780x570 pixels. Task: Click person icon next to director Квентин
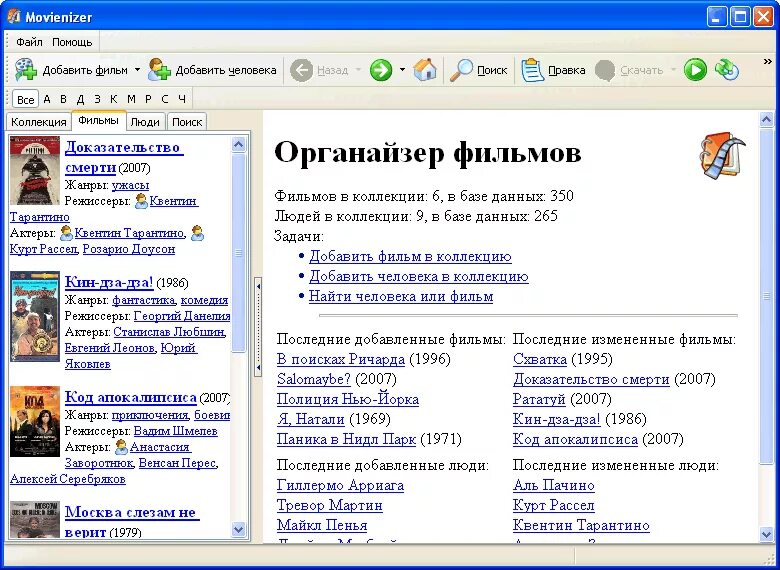click(141, 201)
